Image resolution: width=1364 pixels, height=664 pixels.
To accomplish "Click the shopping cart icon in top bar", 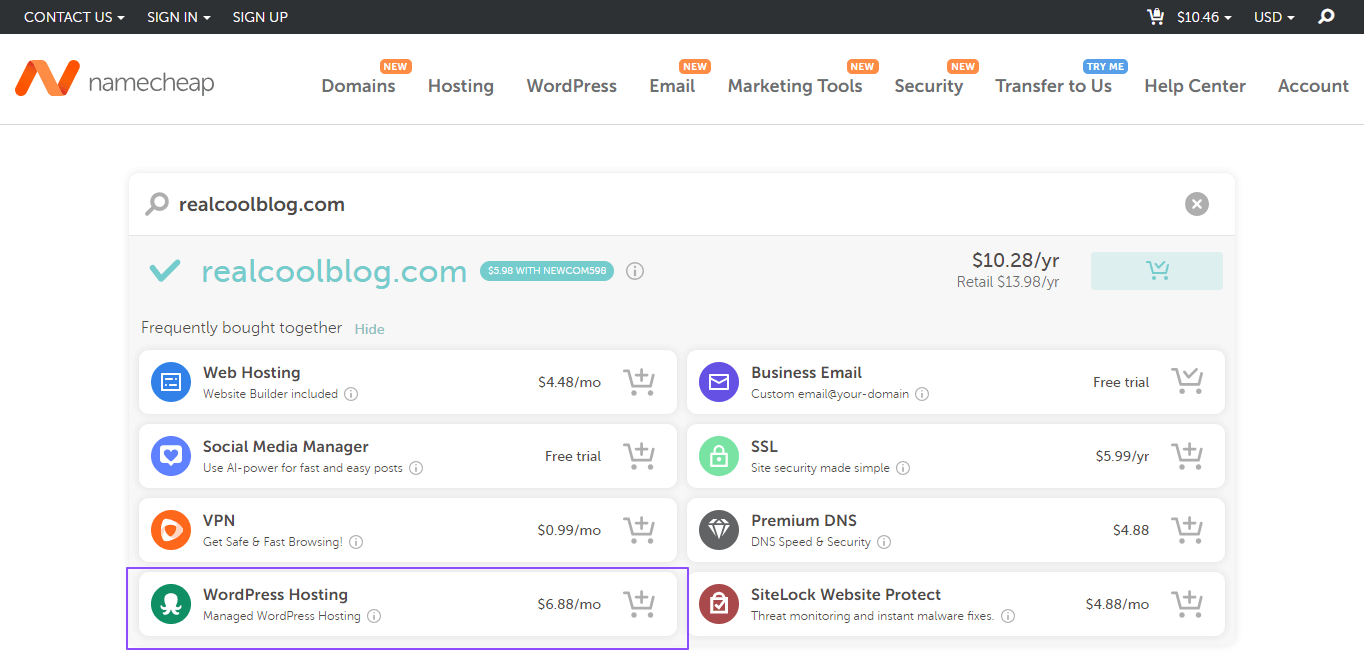I will (1156, 17).
